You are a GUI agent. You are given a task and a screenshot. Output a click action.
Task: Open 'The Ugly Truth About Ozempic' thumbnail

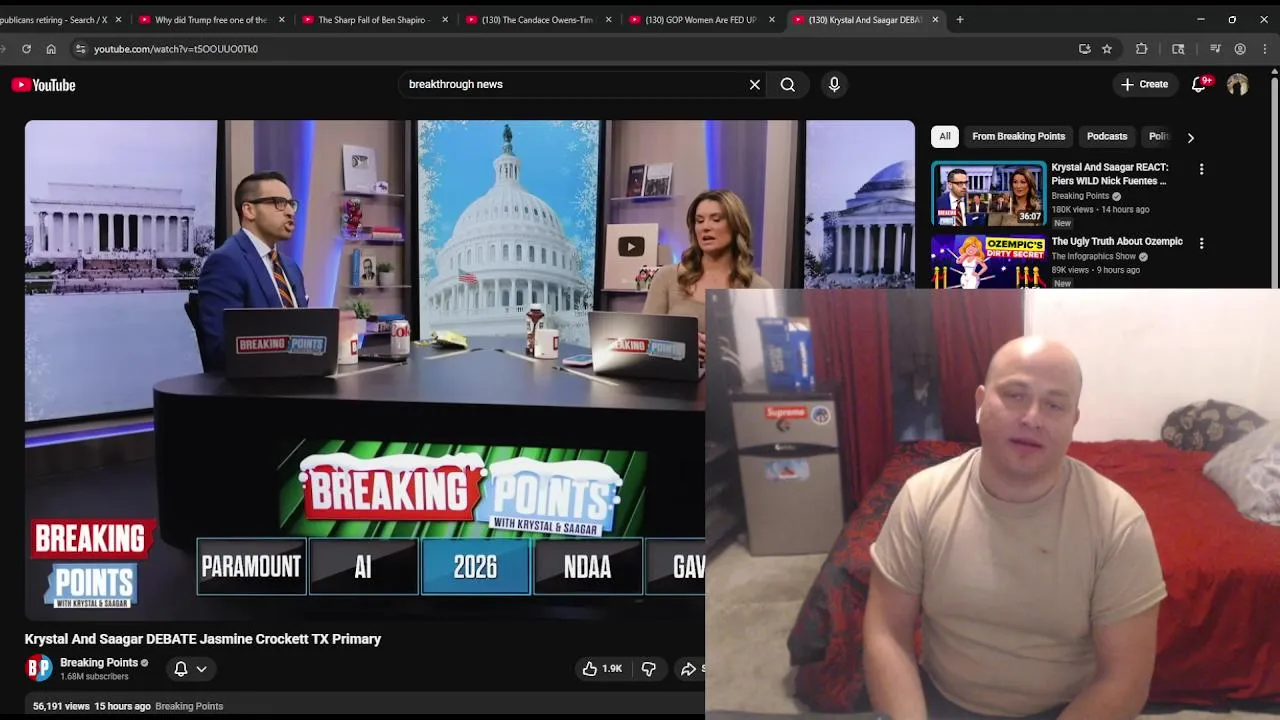point(988,261)
